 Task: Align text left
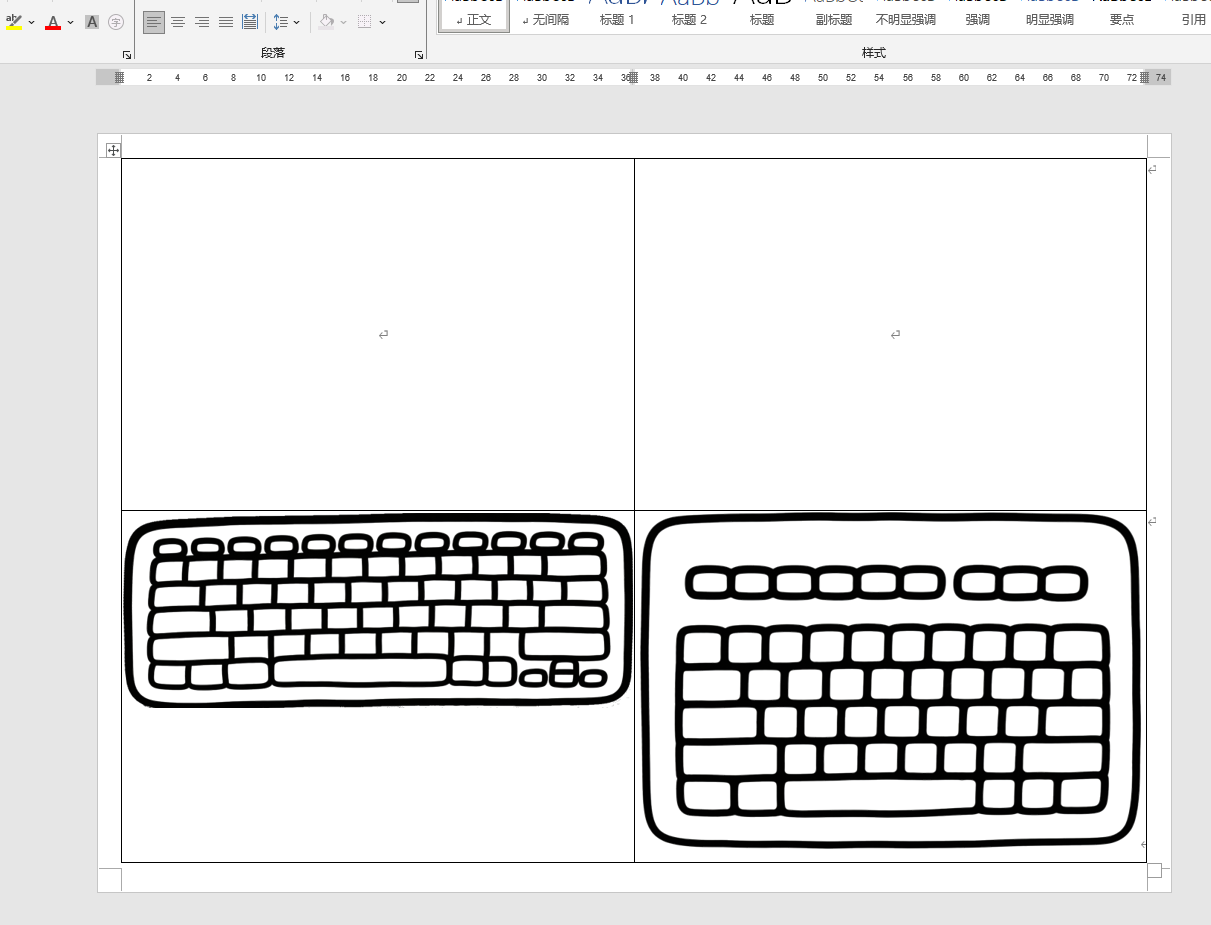153,22
